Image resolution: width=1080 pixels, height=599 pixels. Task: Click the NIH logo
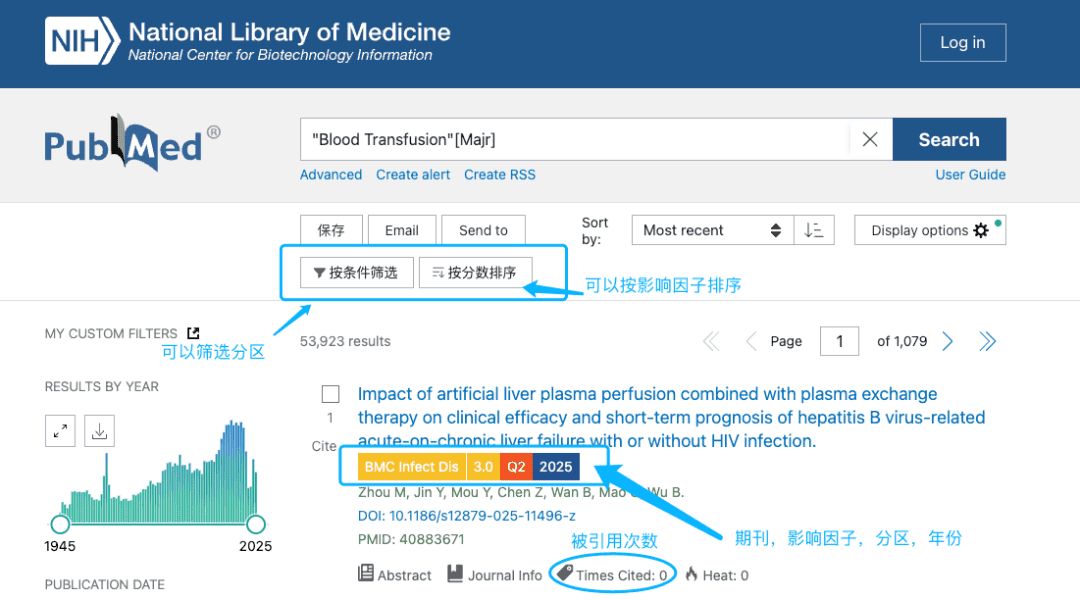pyautogui.click(x=81, y=42)
